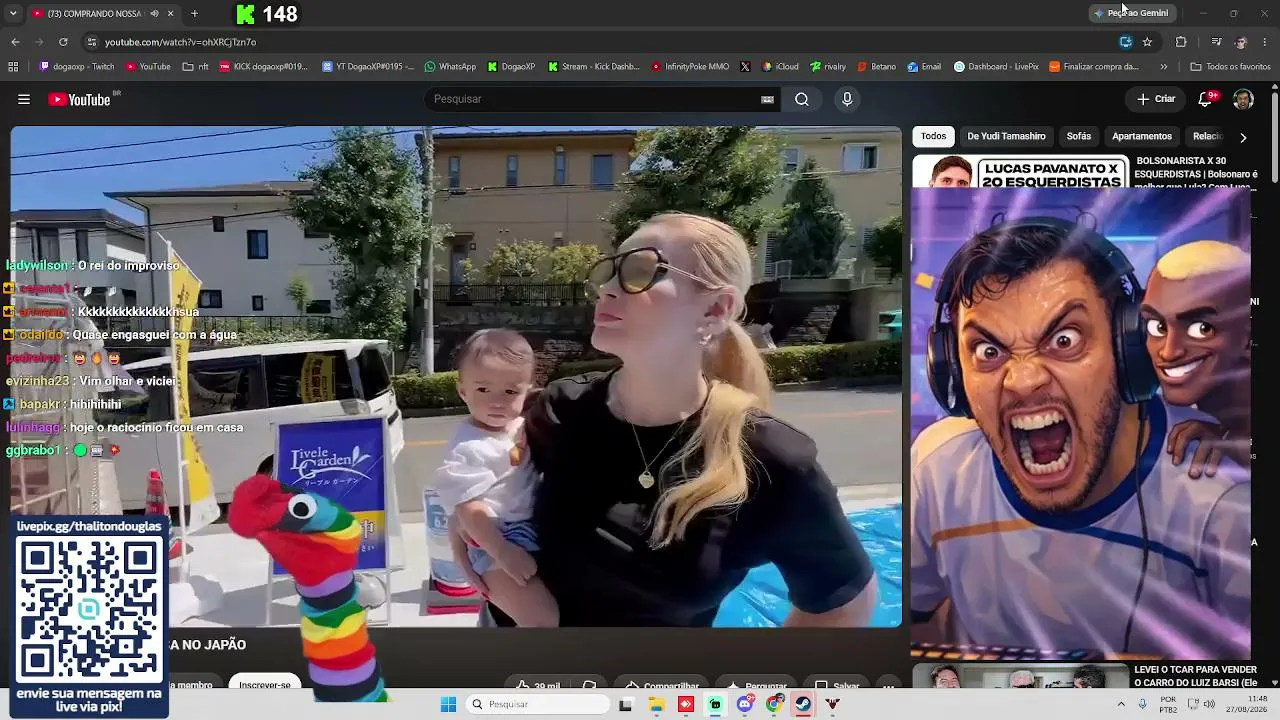Open the media control icon in the toolbar
The height and width of the screenshot is (720, 1280).
(x=1216, y=42)
